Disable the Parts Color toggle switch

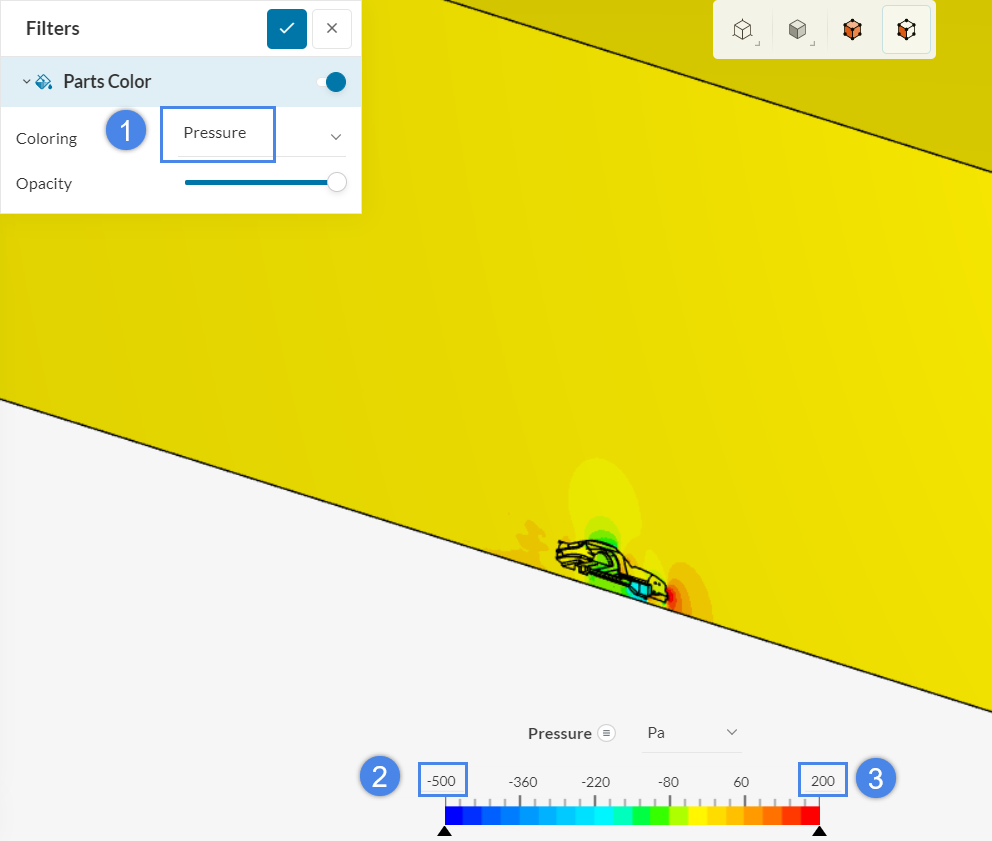331,81
